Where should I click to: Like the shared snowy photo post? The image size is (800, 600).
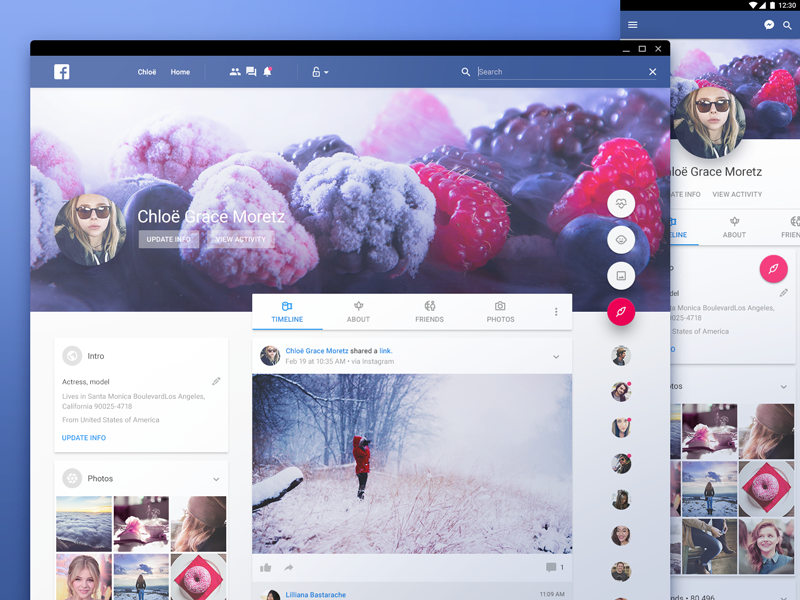pyautogui.click(x=266, y=567)
